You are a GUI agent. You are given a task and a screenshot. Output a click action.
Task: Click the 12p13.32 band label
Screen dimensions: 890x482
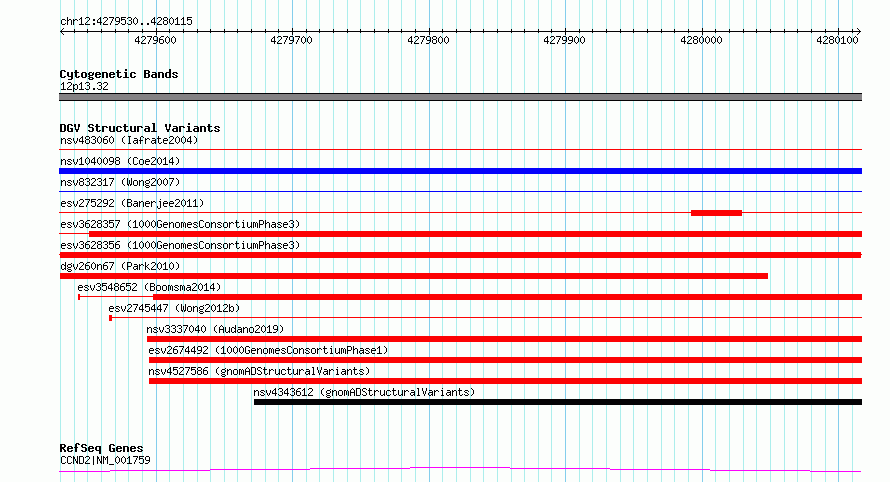click(84, 86)
